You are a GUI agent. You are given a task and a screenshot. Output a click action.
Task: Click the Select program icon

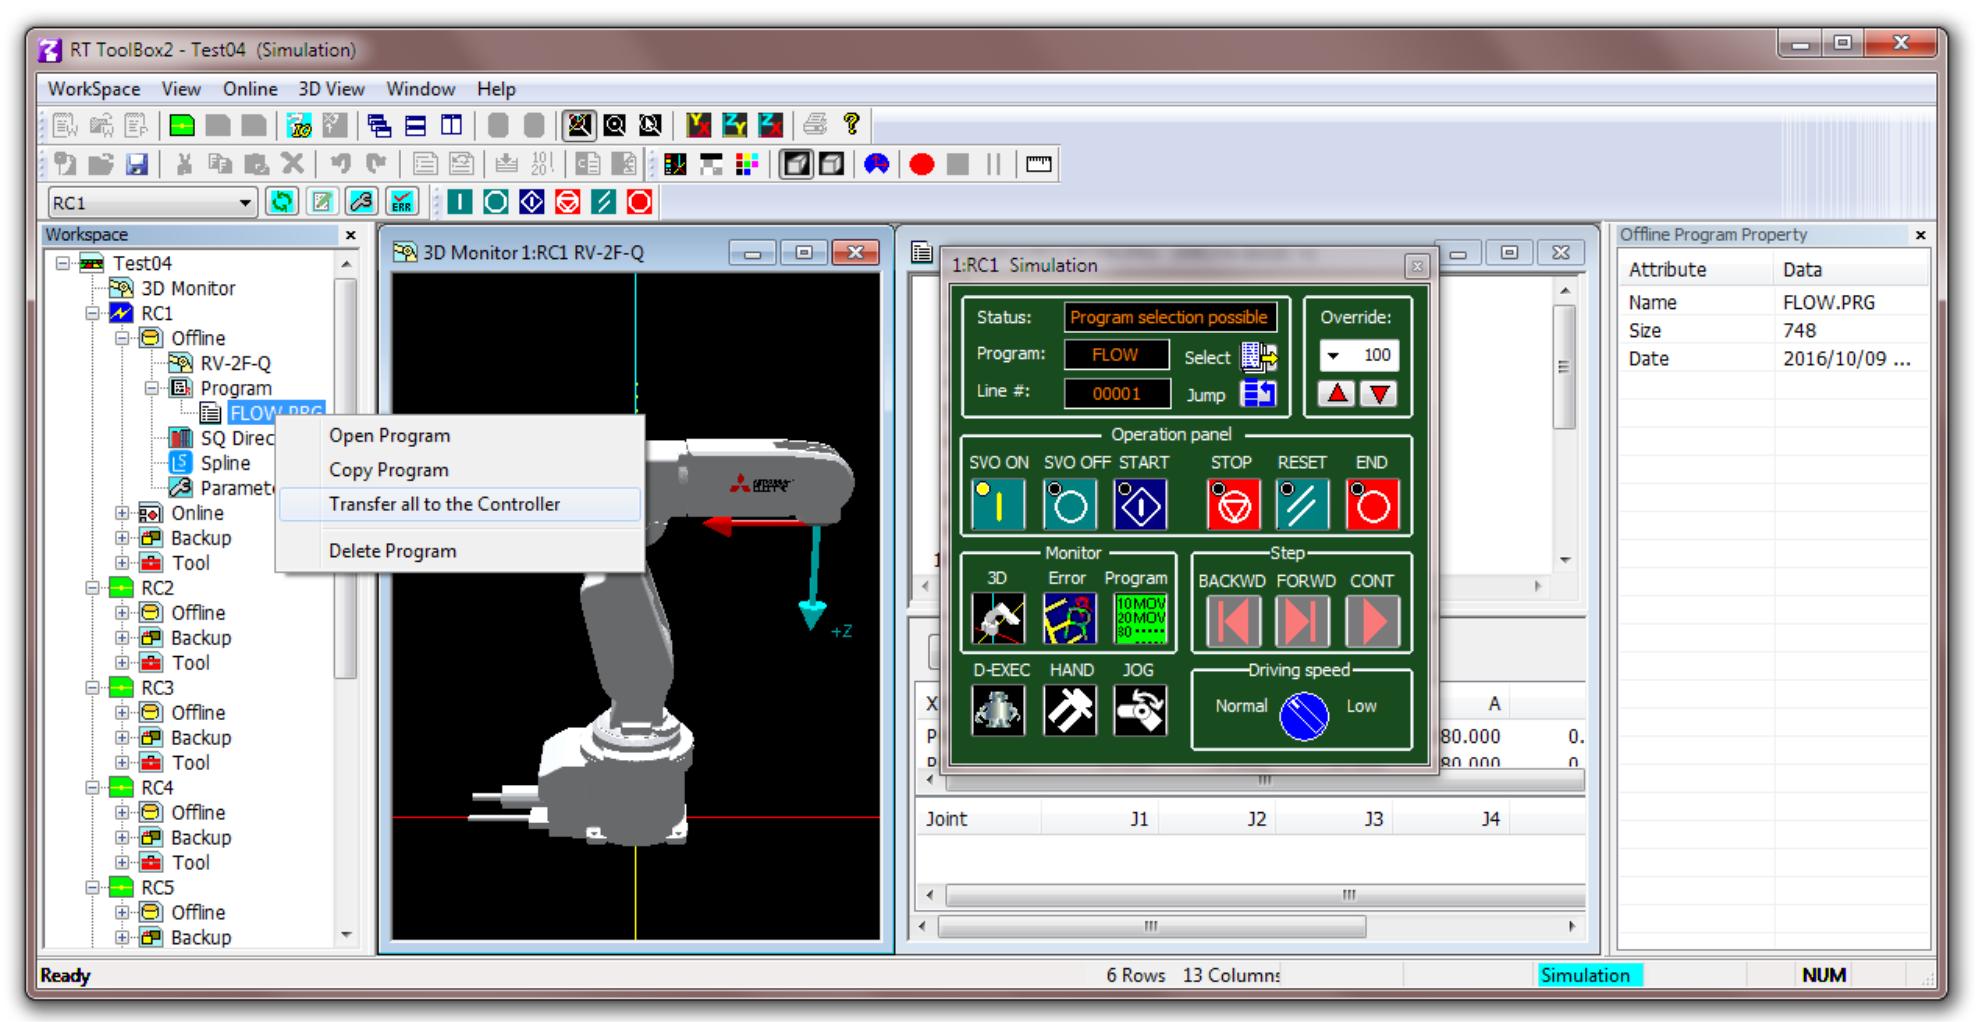click(1258, 356)
